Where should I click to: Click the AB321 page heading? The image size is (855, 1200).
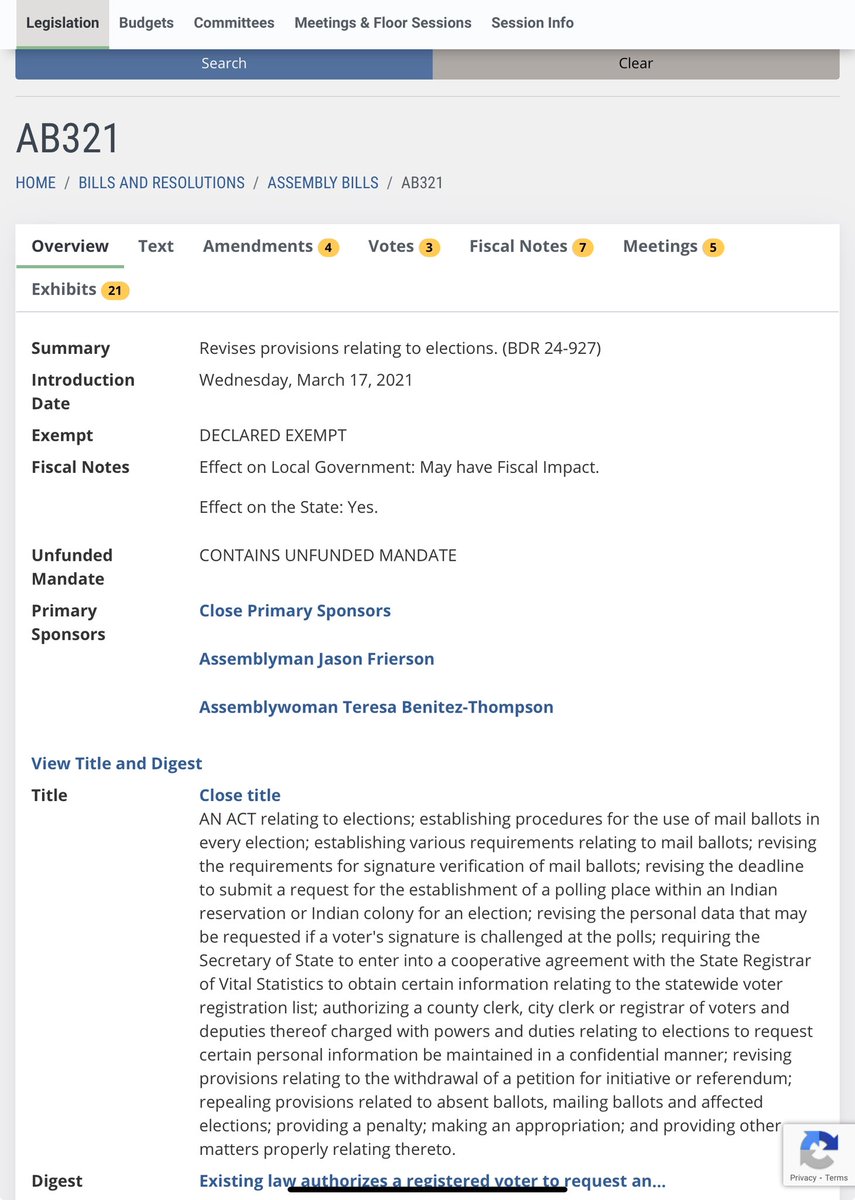pyautogui.click(x=68, y=138)
